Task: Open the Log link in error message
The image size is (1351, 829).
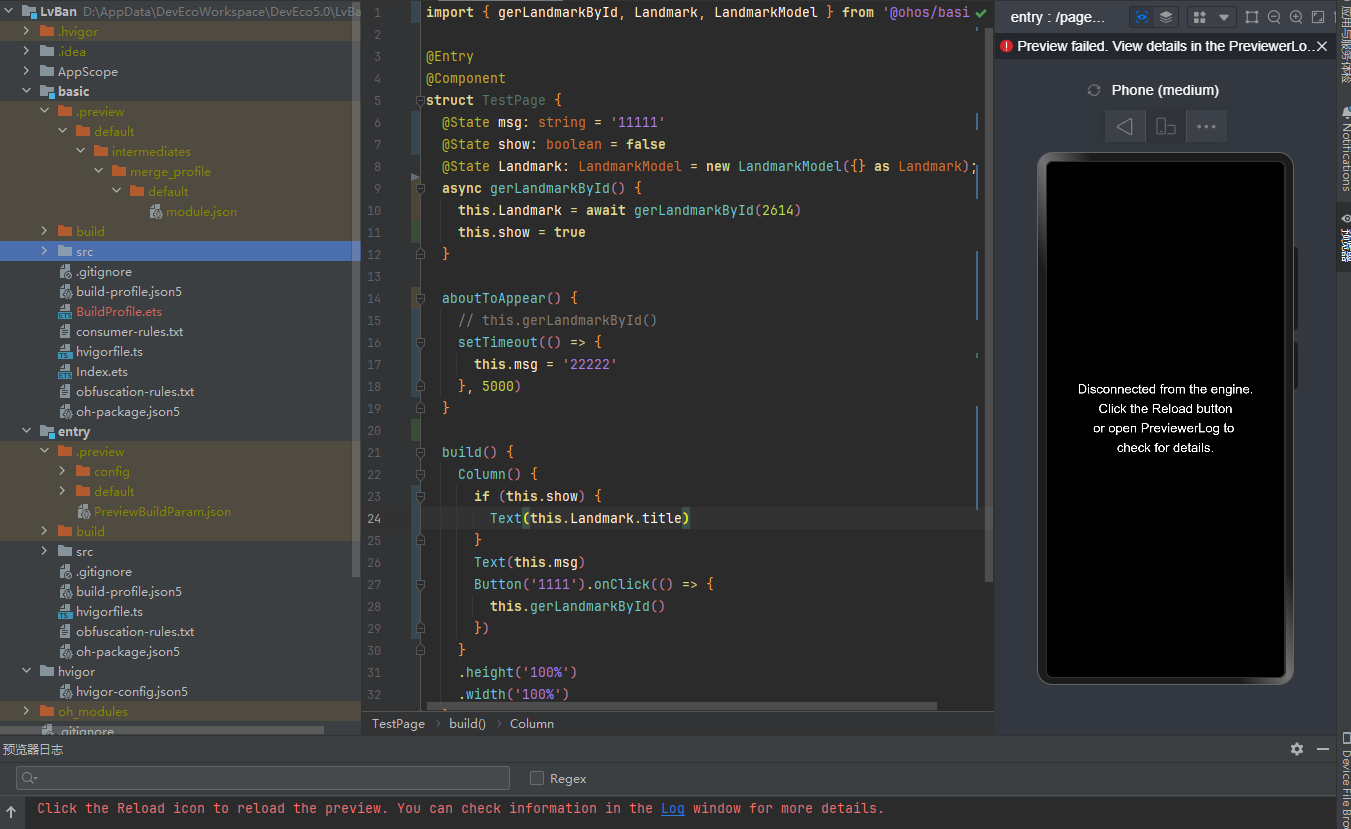Action: (673, 808)
